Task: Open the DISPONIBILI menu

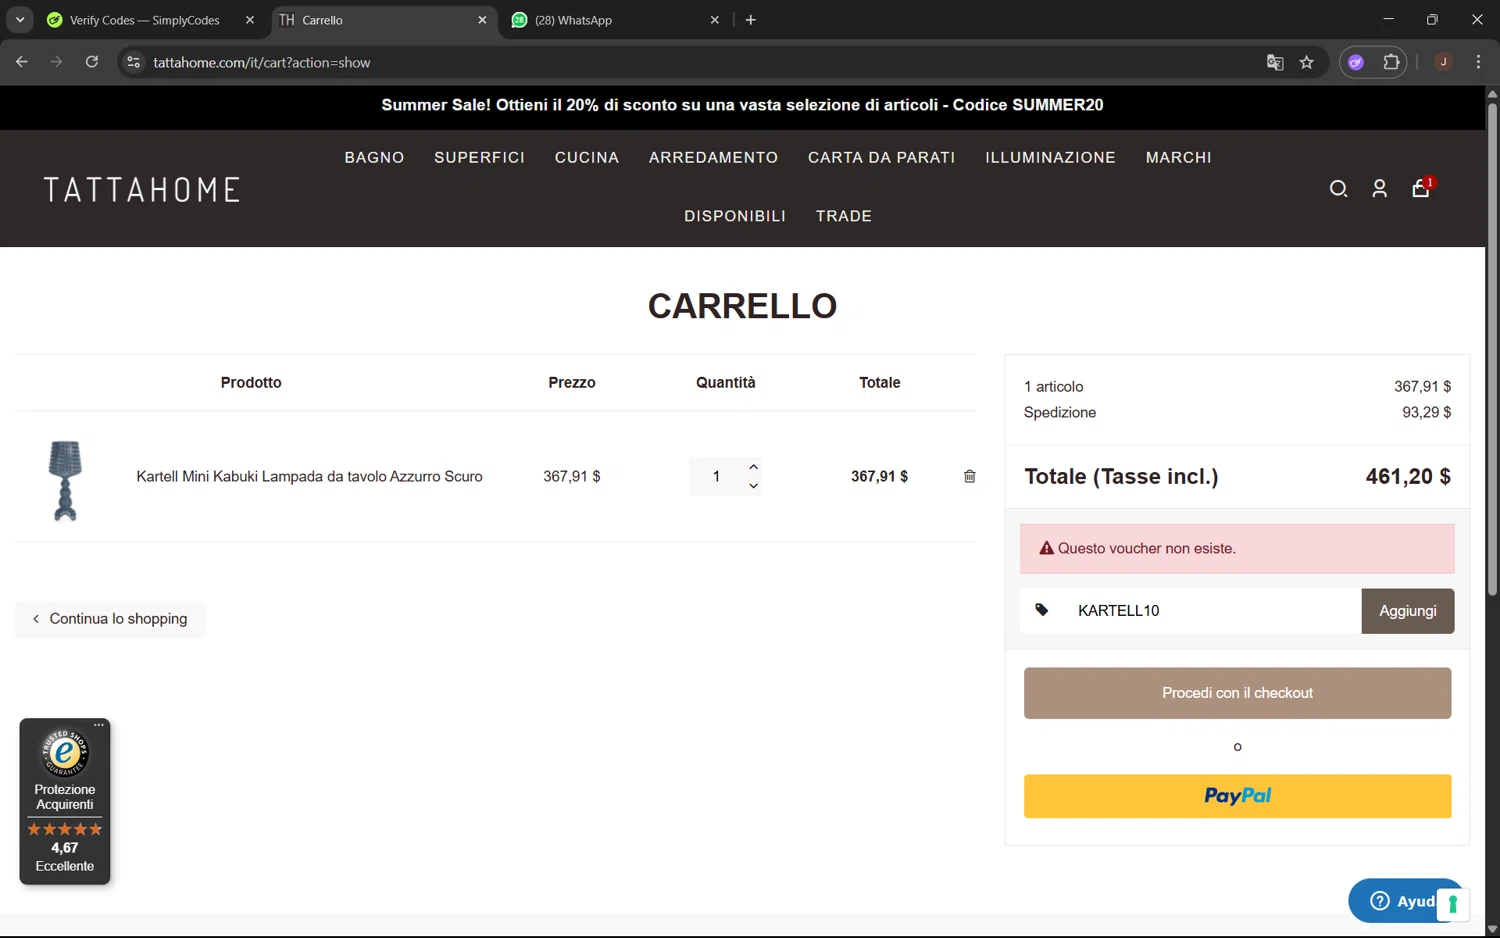Action: [x=735, y=216]
